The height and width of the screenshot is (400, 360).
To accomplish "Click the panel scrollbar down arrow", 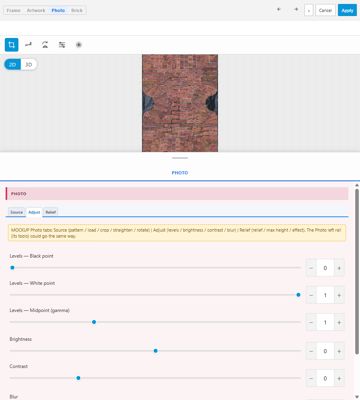I will (x=357, y=397).
